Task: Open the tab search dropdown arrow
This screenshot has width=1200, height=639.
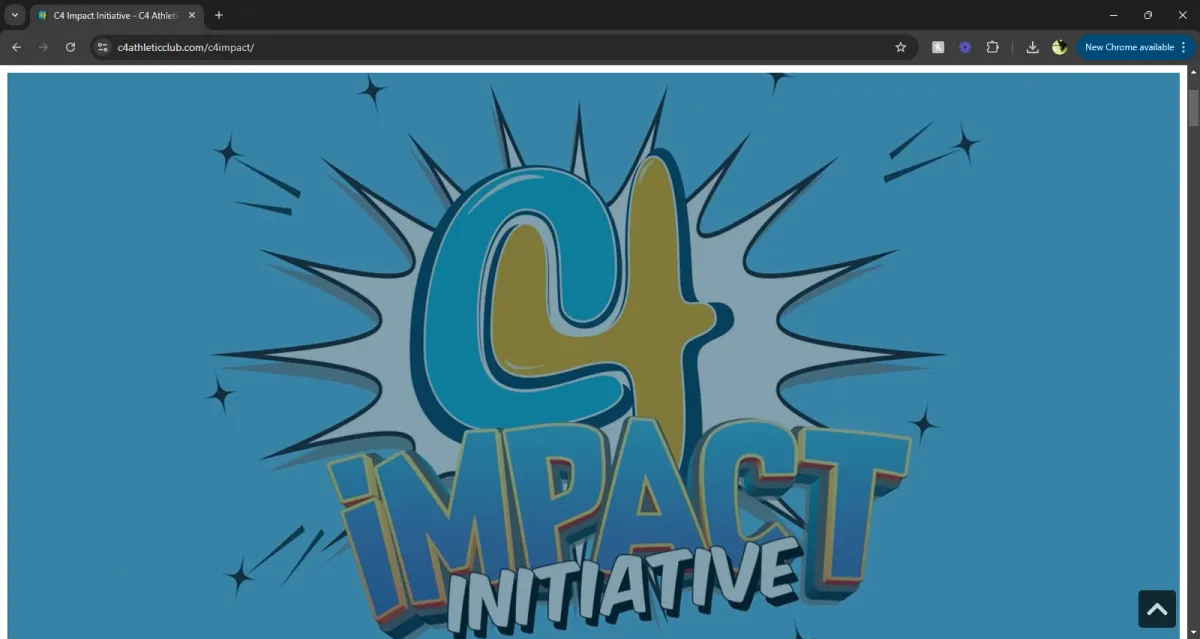Action: coord(15,15)
